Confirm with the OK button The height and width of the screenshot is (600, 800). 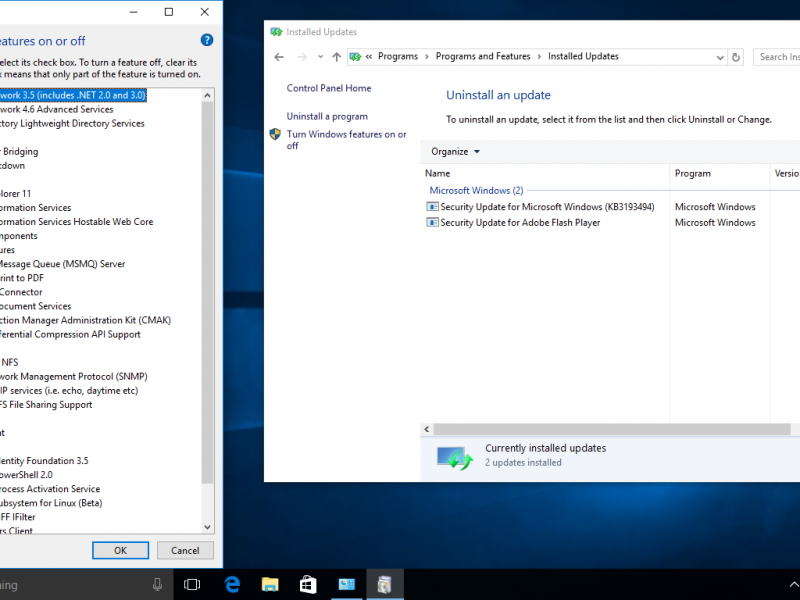[120, 551]
